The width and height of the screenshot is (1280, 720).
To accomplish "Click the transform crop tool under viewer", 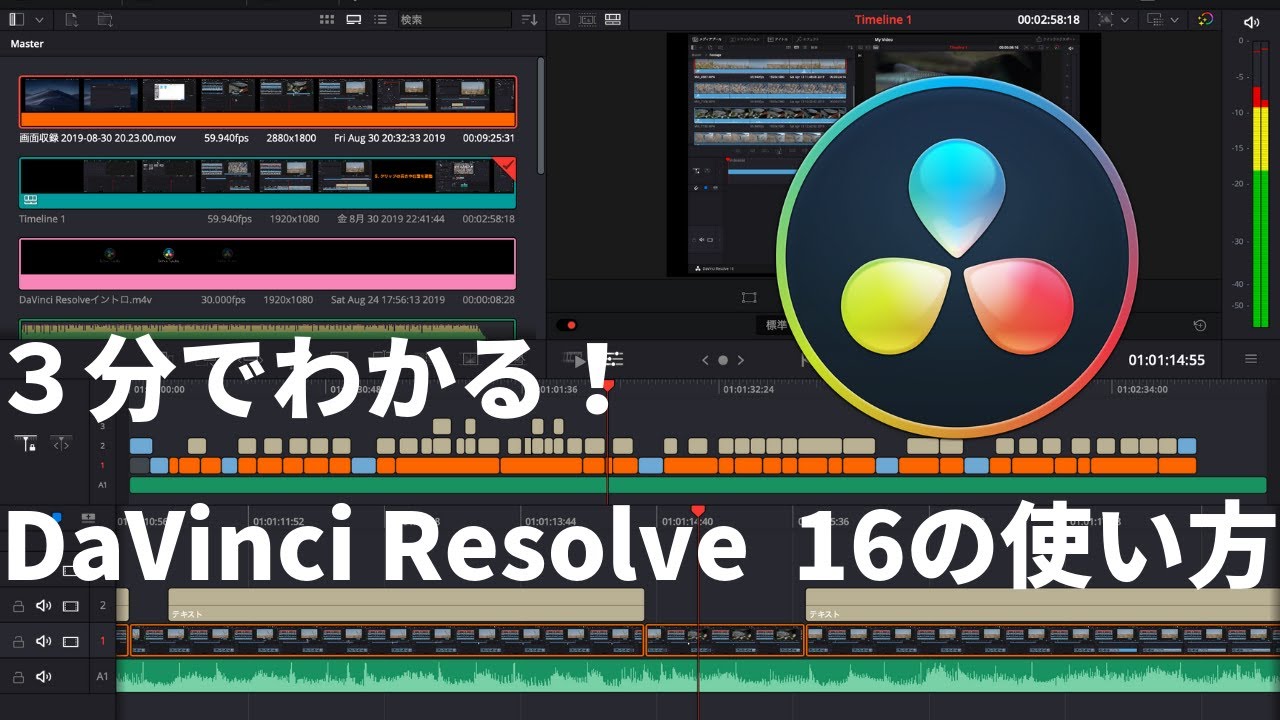I will (749, 297).
